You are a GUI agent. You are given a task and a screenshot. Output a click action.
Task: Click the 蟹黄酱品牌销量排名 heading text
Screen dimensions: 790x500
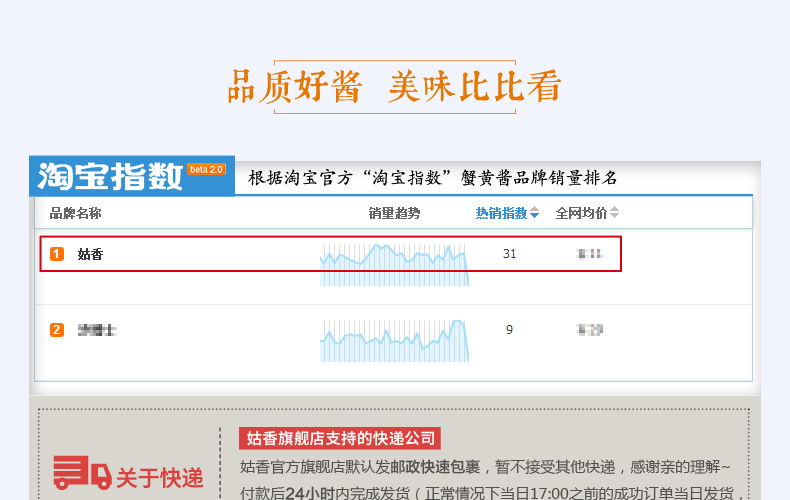[x=539, y=178]
